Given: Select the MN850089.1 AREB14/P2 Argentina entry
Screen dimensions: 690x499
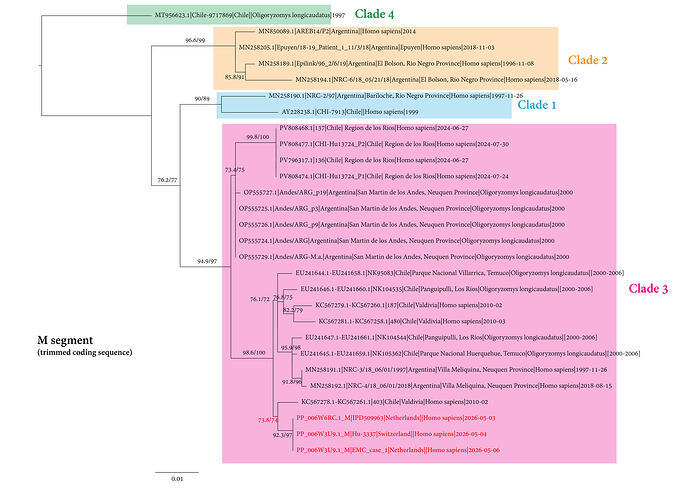Looking at the screenshot, I should coord(337,31).
